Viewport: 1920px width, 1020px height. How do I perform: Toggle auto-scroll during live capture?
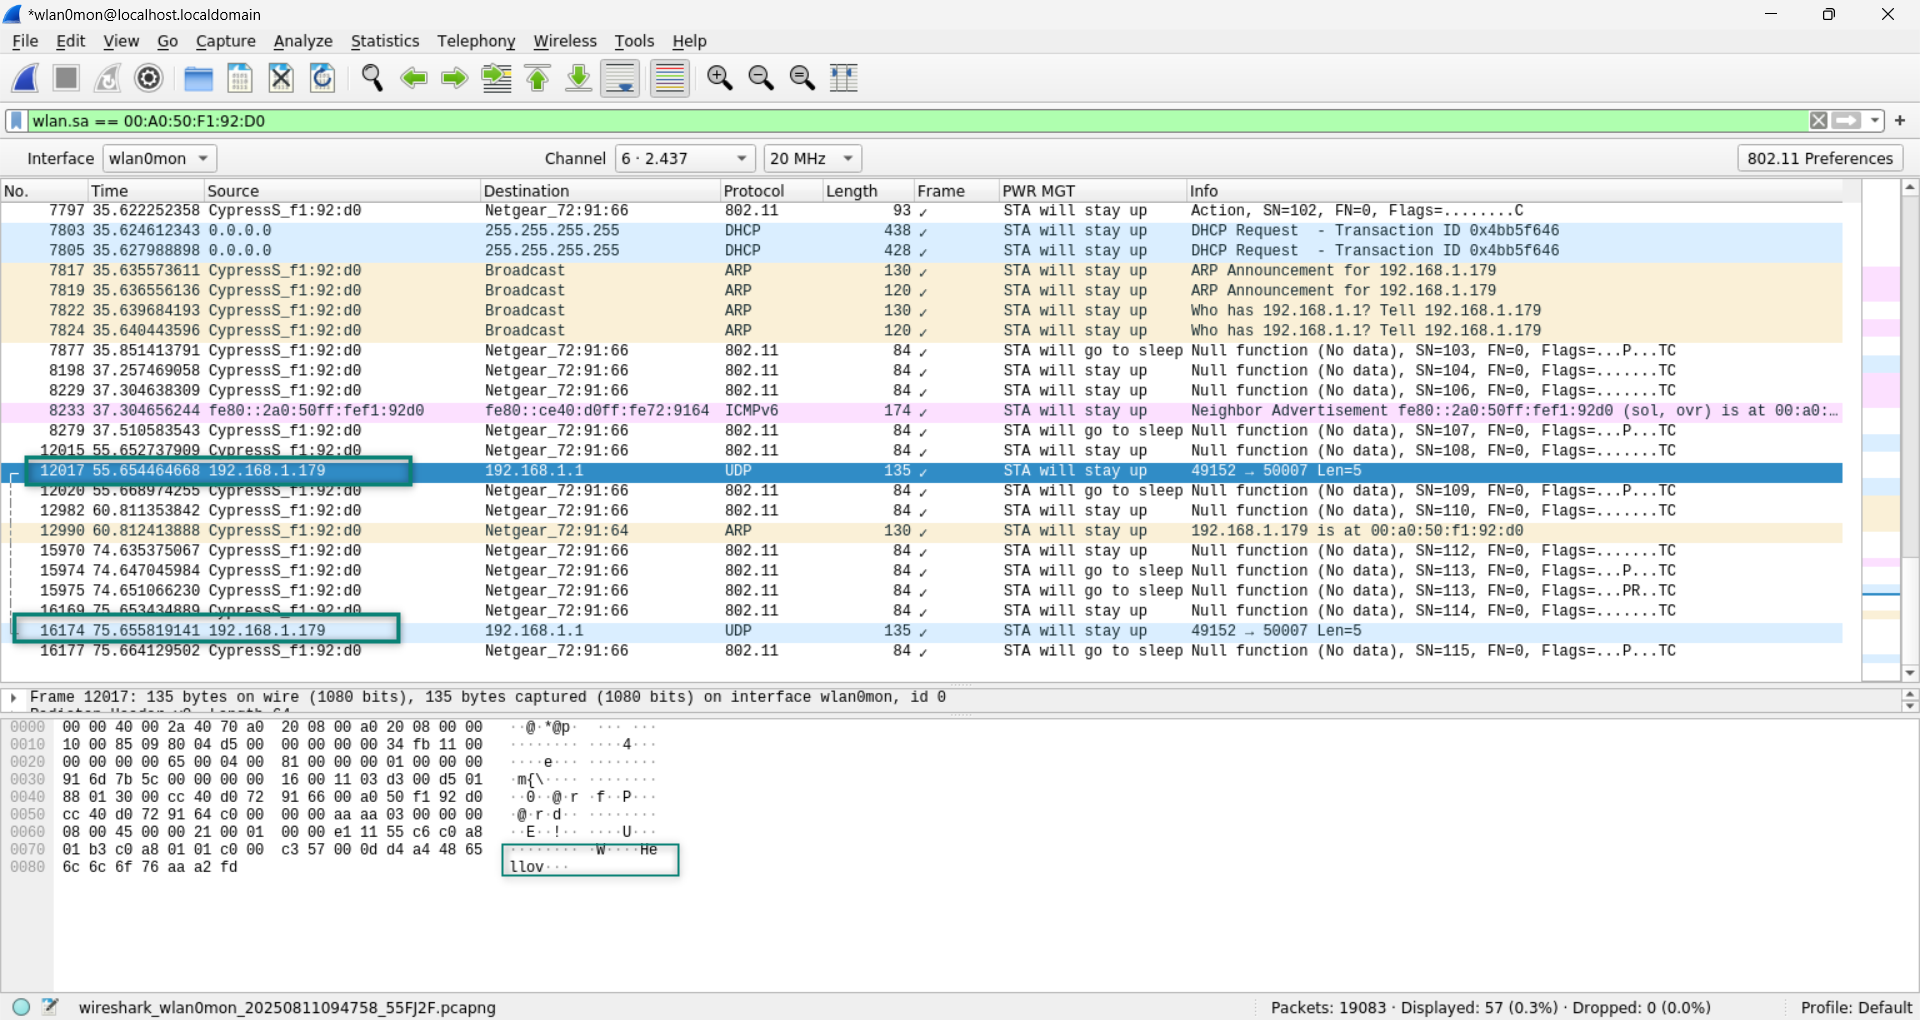620,78
